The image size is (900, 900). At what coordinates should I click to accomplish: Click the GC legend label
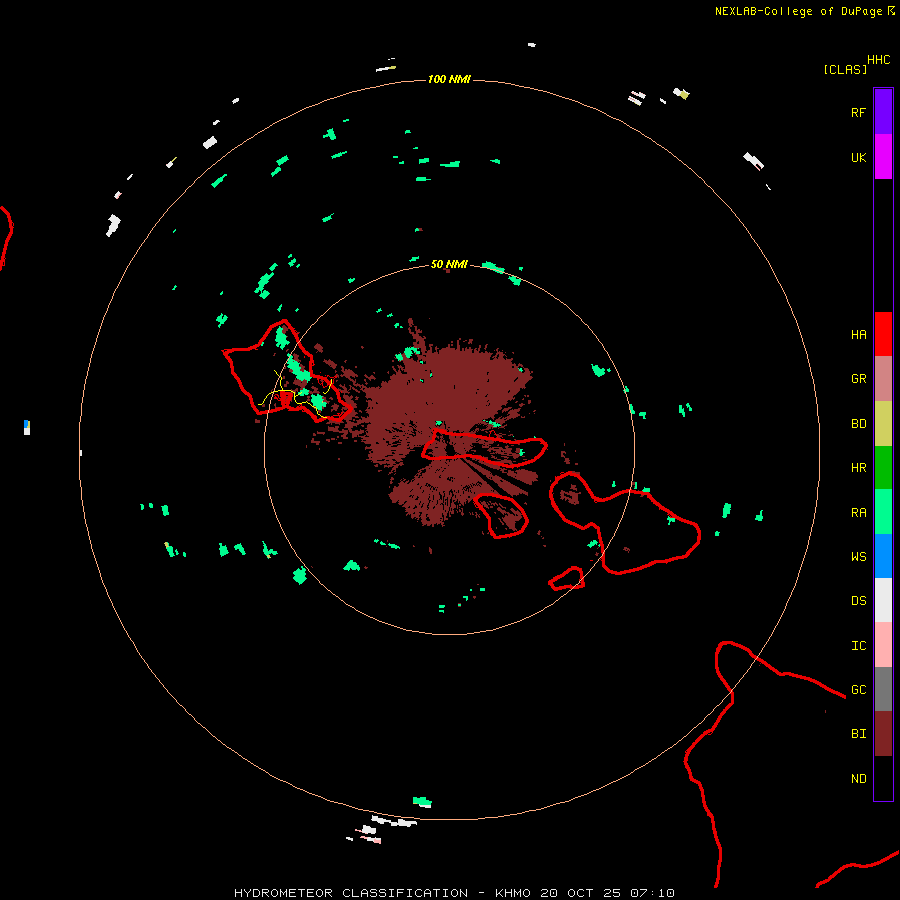coord(858,689)
